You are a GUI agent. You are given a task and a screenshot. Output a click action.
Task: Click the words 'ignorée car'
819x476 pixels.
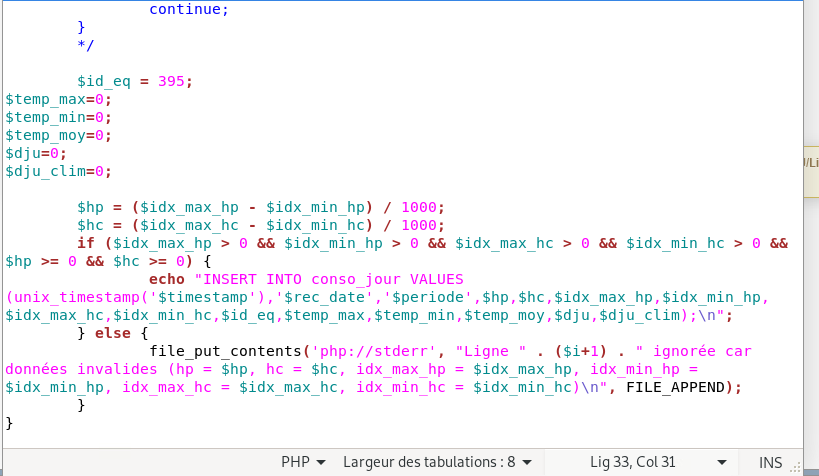(x=702, y=351)
